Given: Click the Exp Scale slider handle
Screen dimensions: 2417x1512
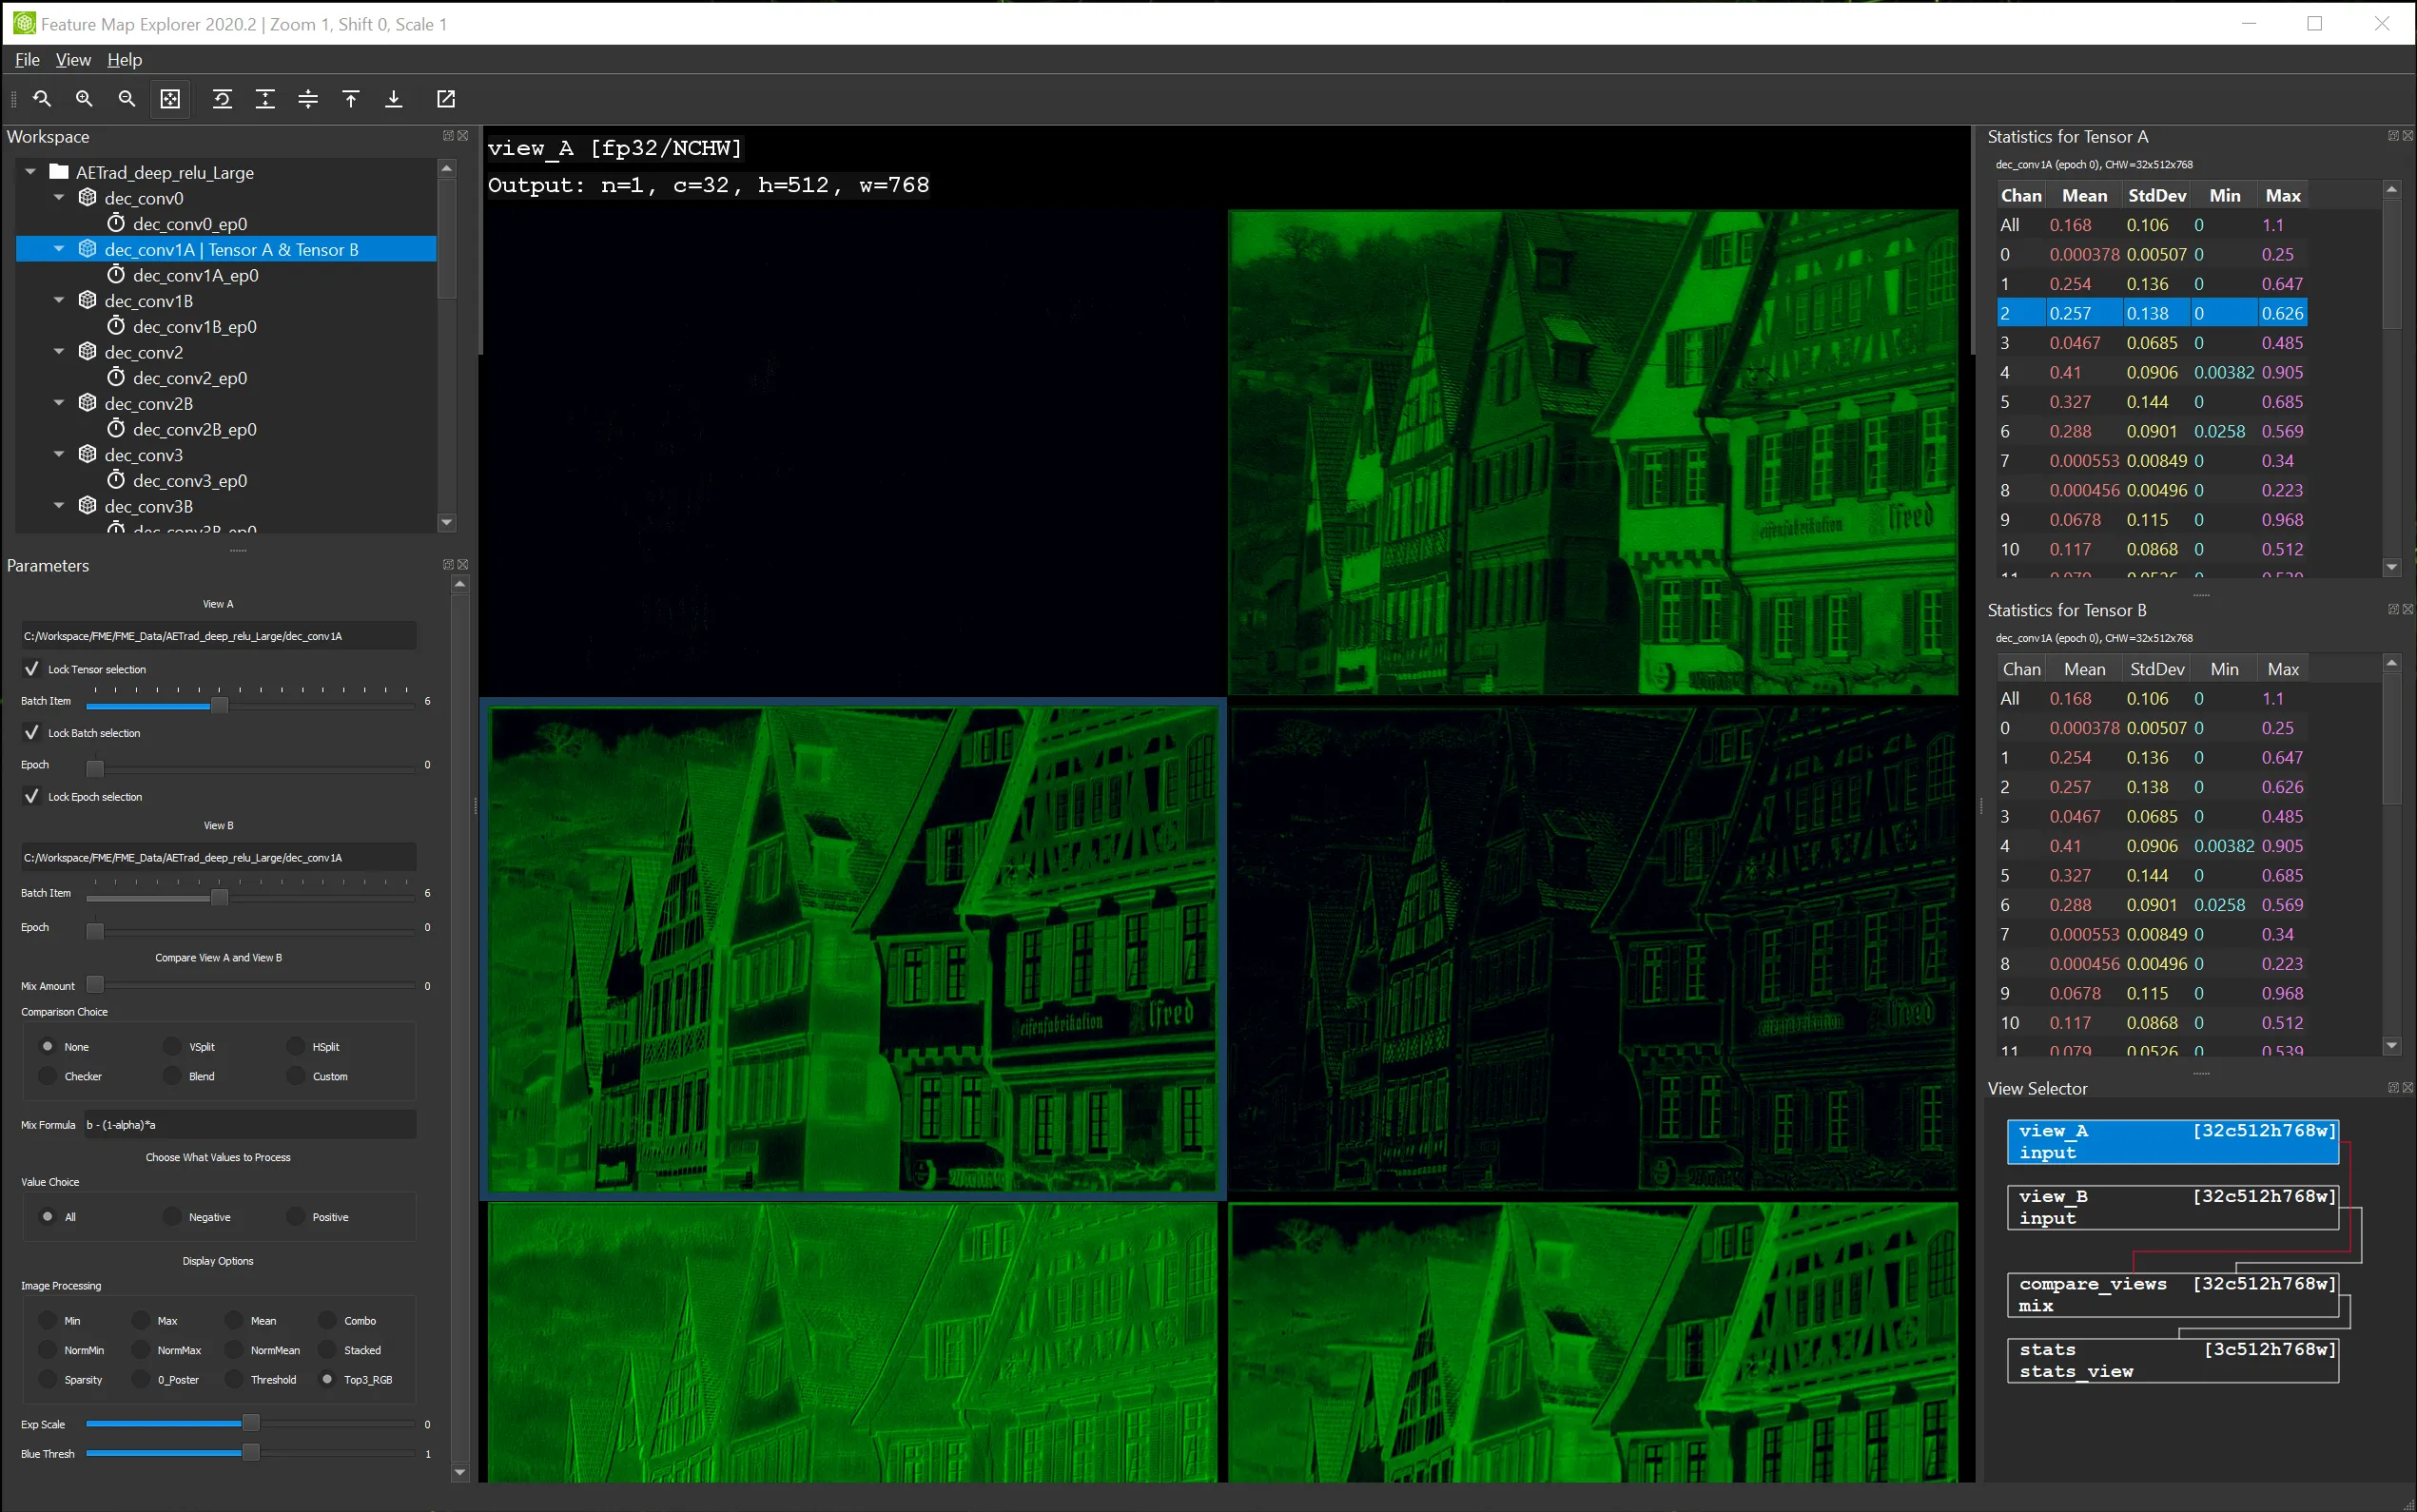Looking at the screenshot, I should (x=251, y=1424).
